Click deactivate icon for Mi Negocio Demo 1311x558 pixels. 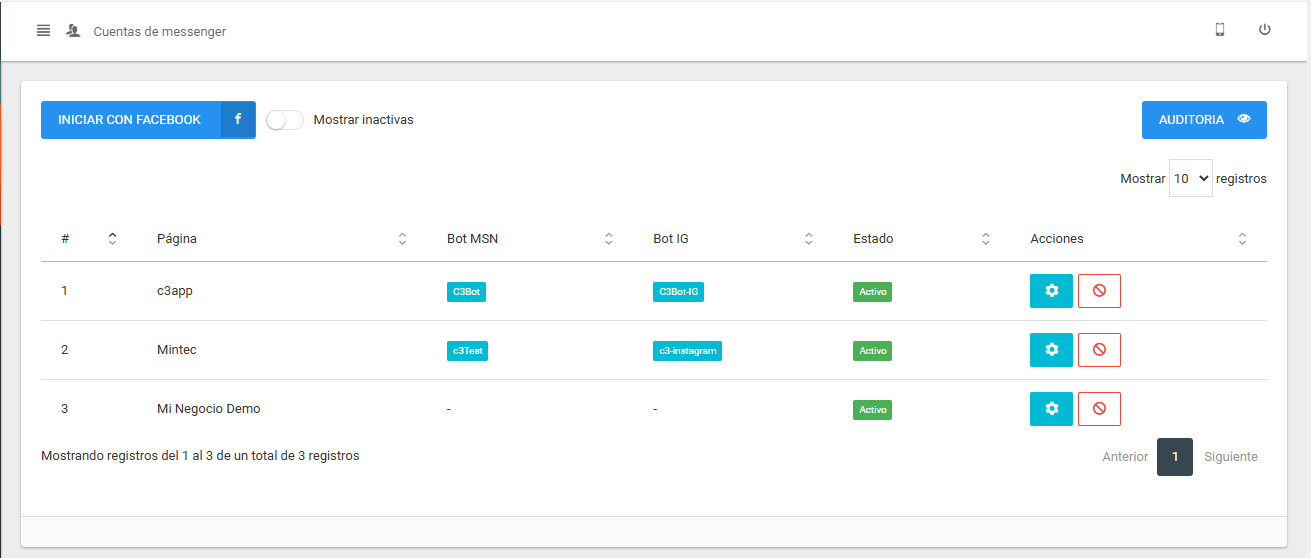pos(1099,409)
